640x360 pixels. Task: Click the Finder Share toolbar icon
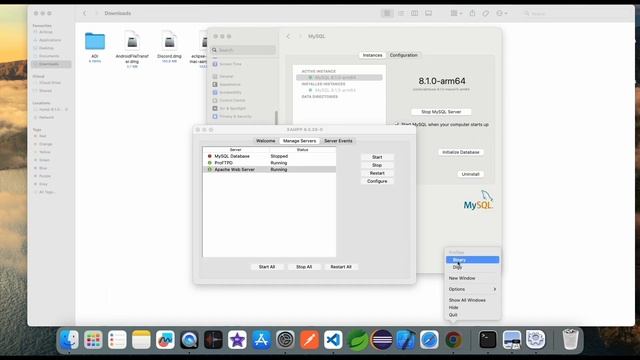coord(472,13)
